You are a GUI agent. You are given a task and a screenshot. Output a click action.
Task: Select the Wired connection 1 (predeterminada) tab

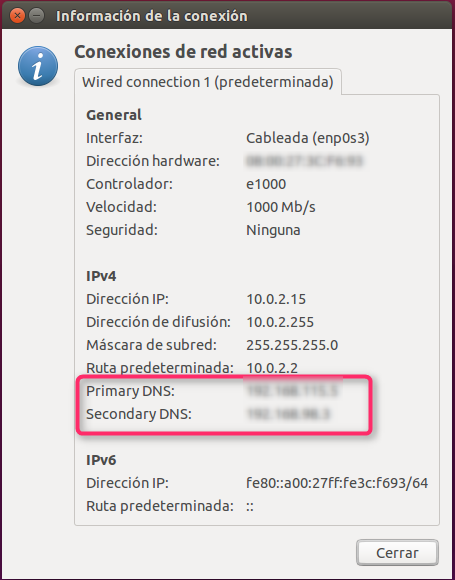tap(208, 82)
